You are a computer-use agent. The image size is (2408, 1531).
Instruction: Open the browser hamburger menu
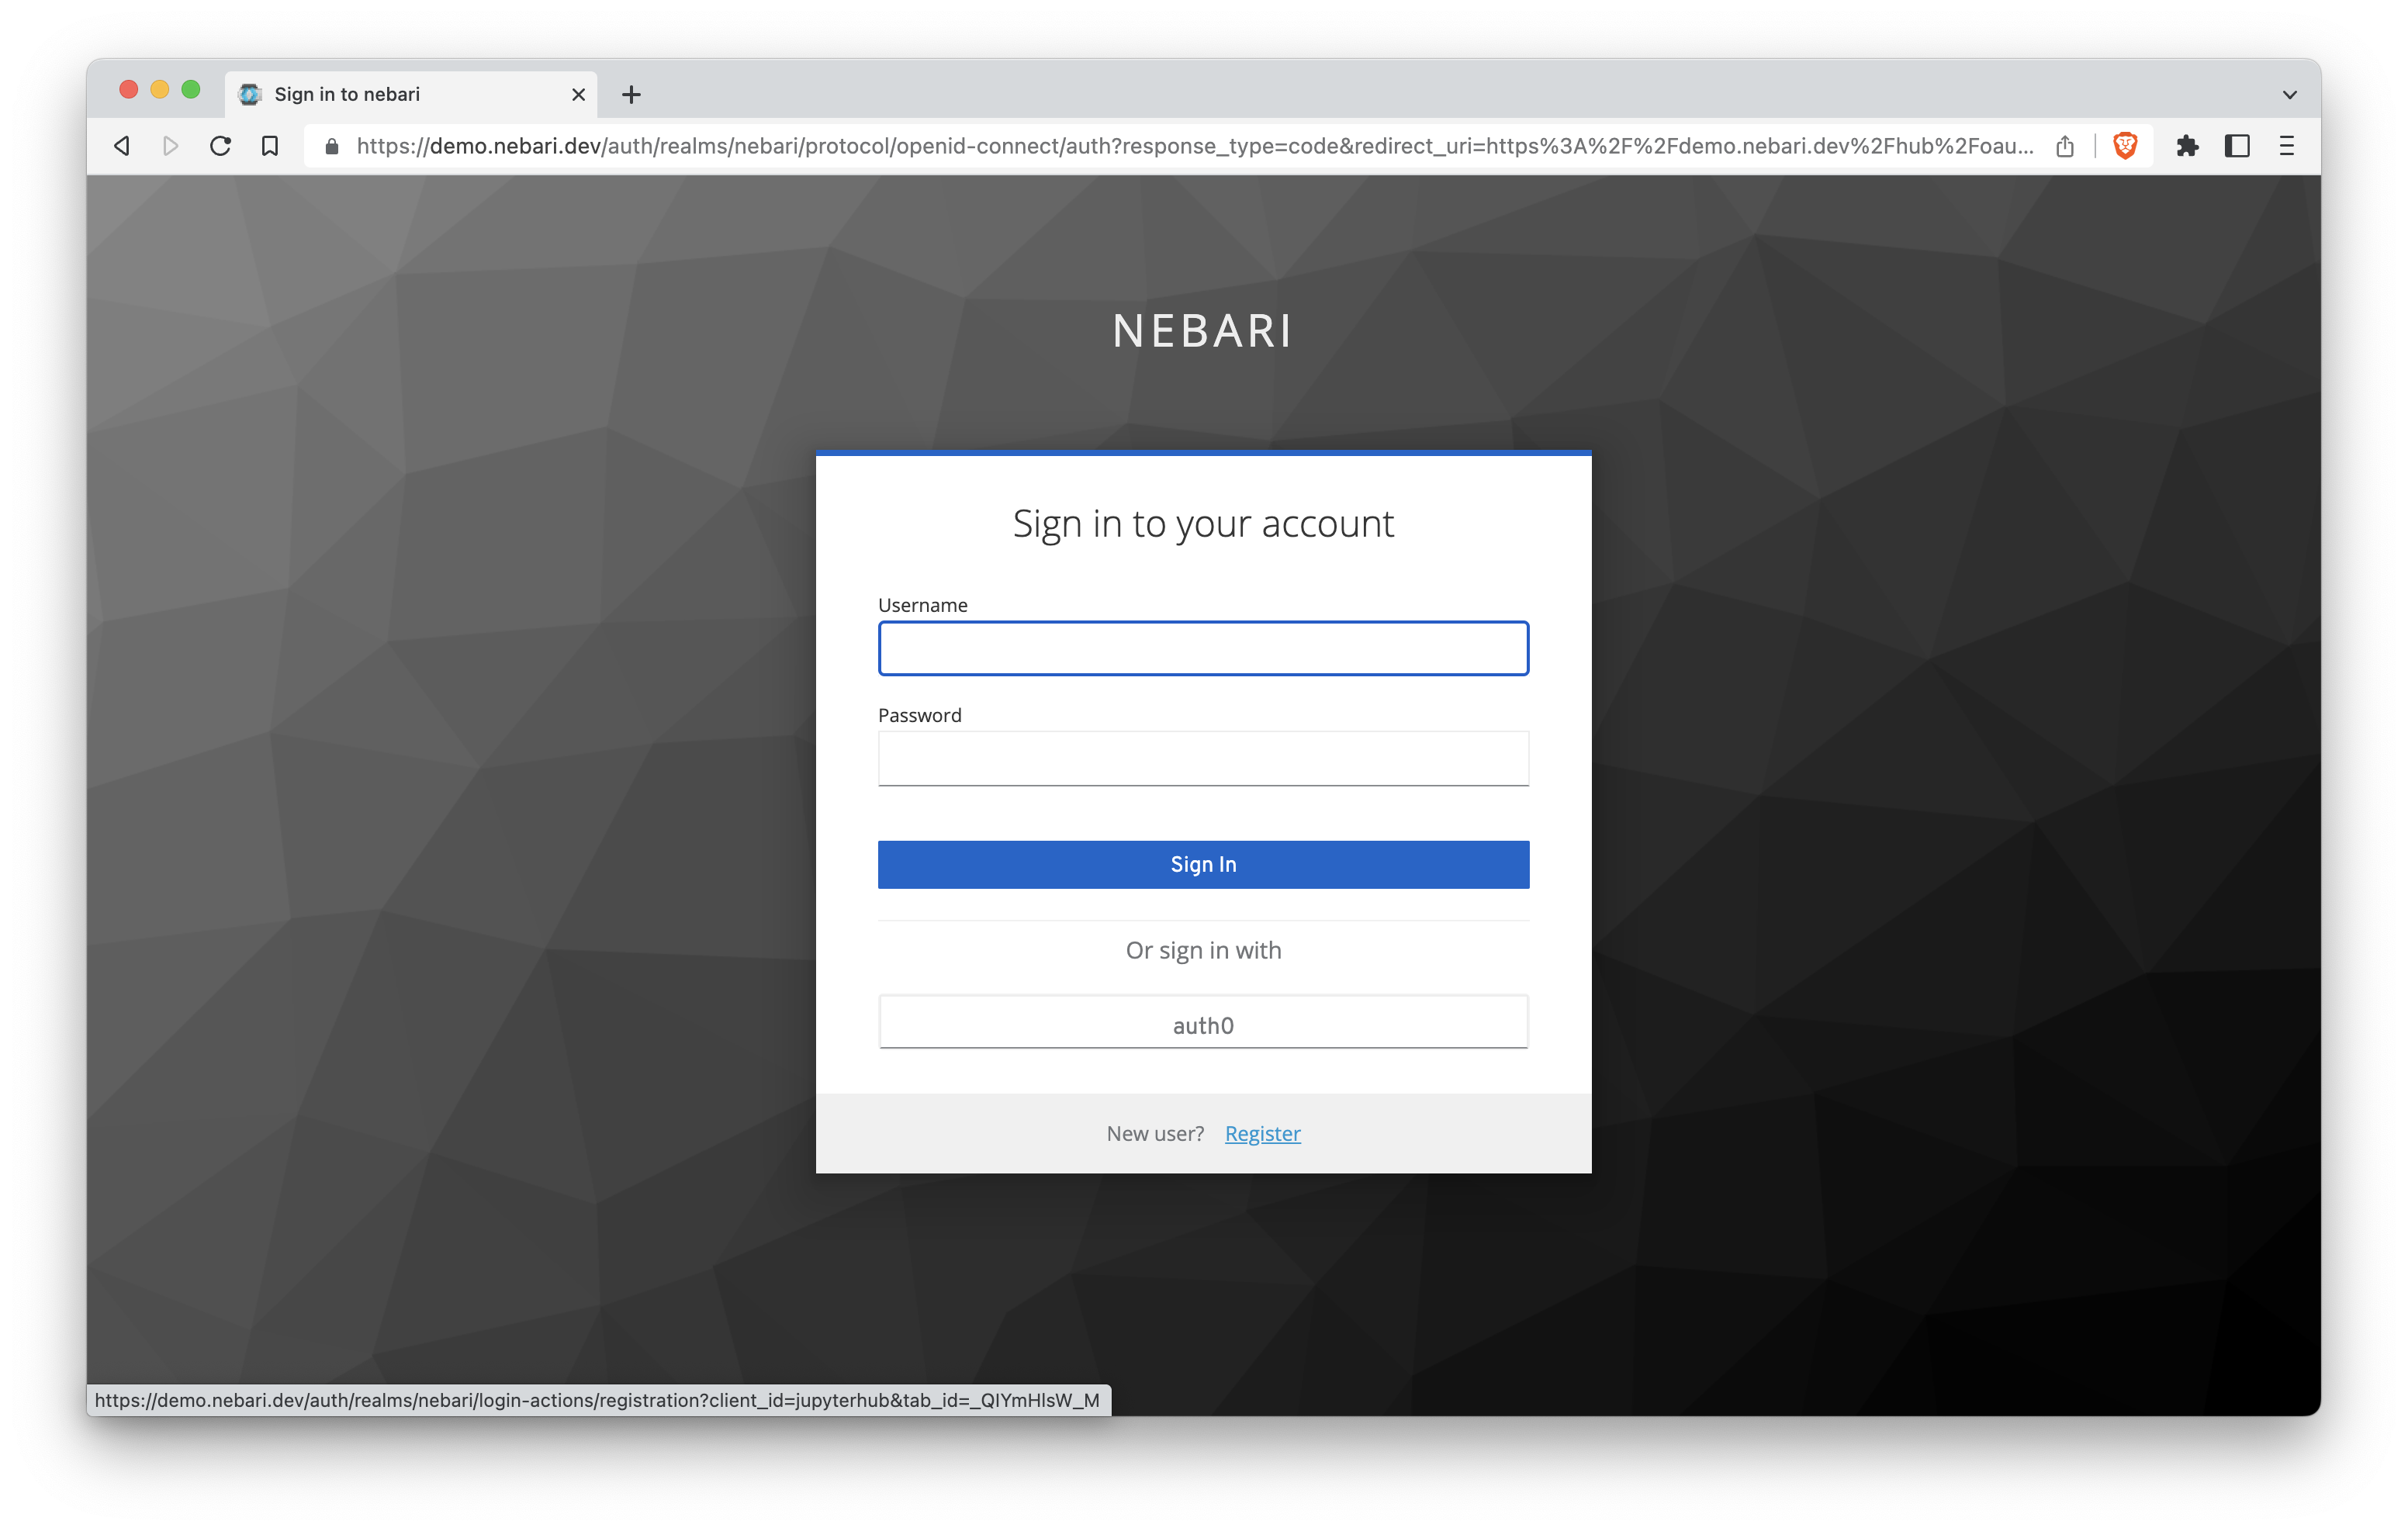pyautogui.click(x=2287, y=146)
